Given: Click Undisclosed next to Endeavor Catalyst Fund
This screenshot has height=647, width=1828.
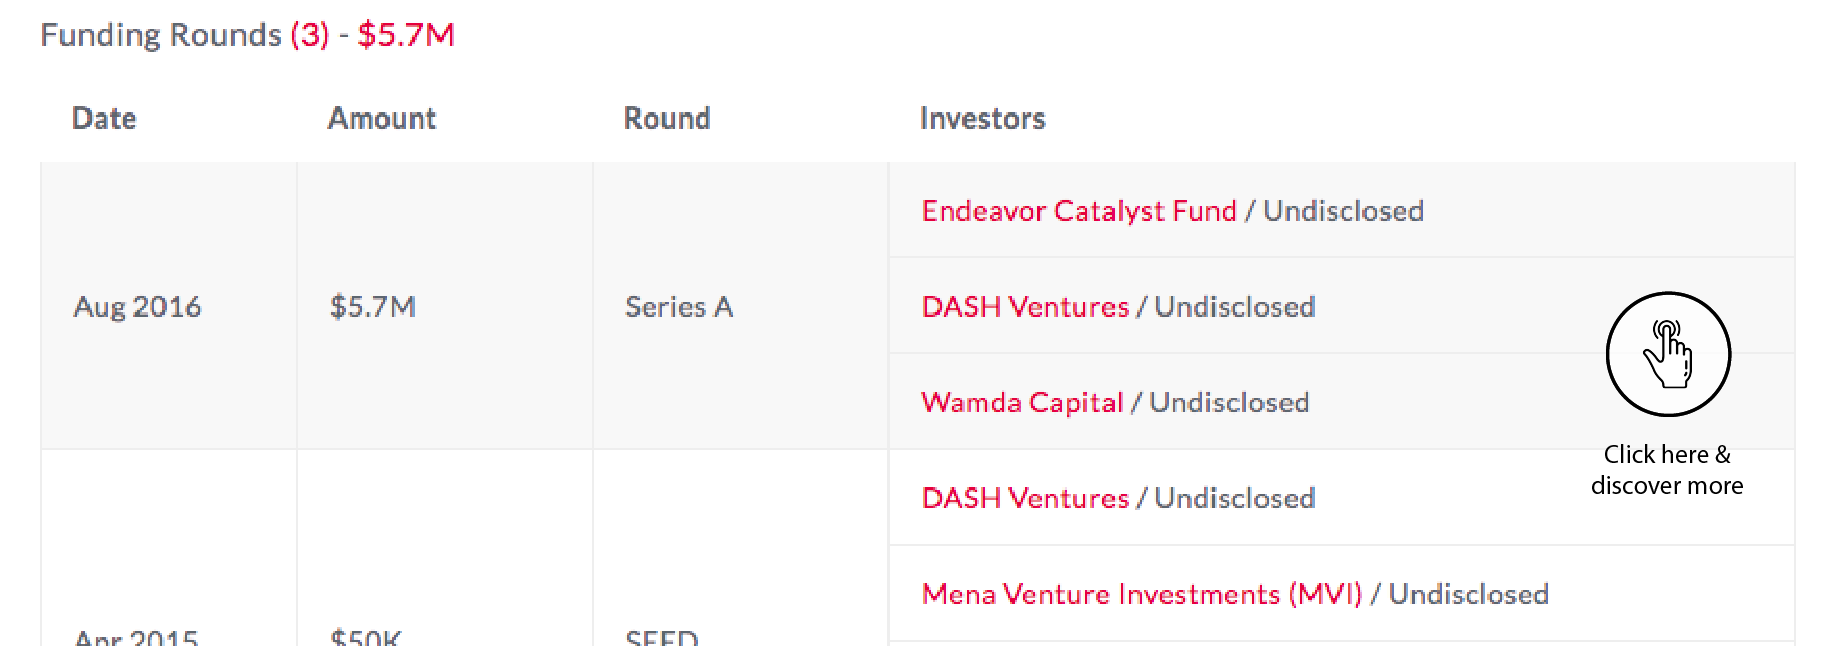Looking at the screenshot, I should click(1343, 211).
